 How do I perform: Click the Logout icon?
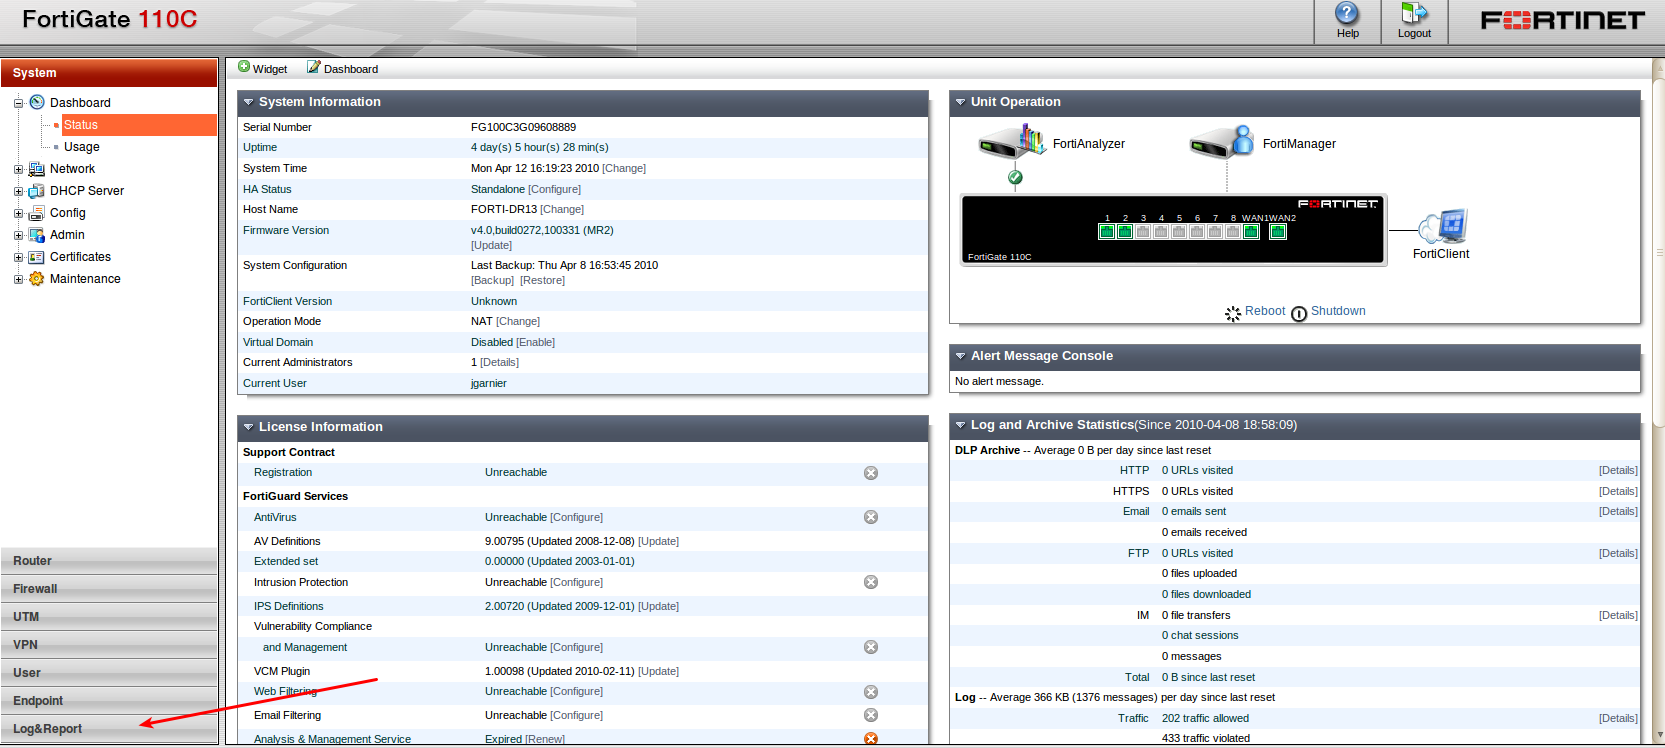pos(1414,14)
